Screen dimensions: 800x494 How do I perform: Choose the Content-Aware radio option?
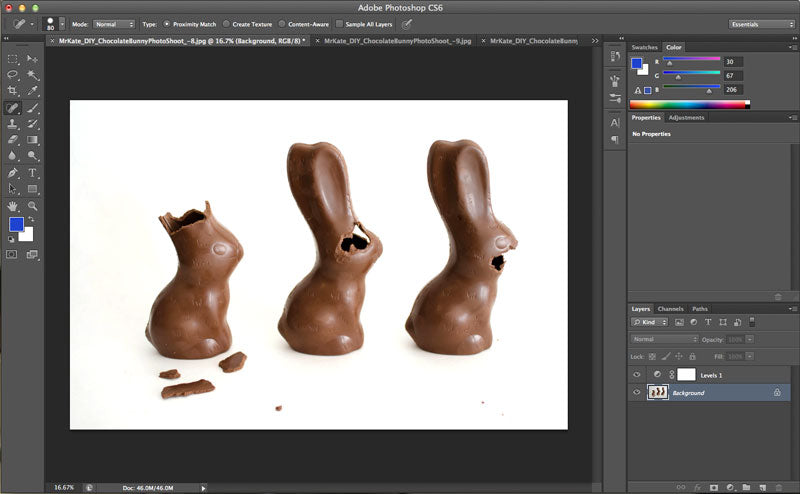pos(281,23)
